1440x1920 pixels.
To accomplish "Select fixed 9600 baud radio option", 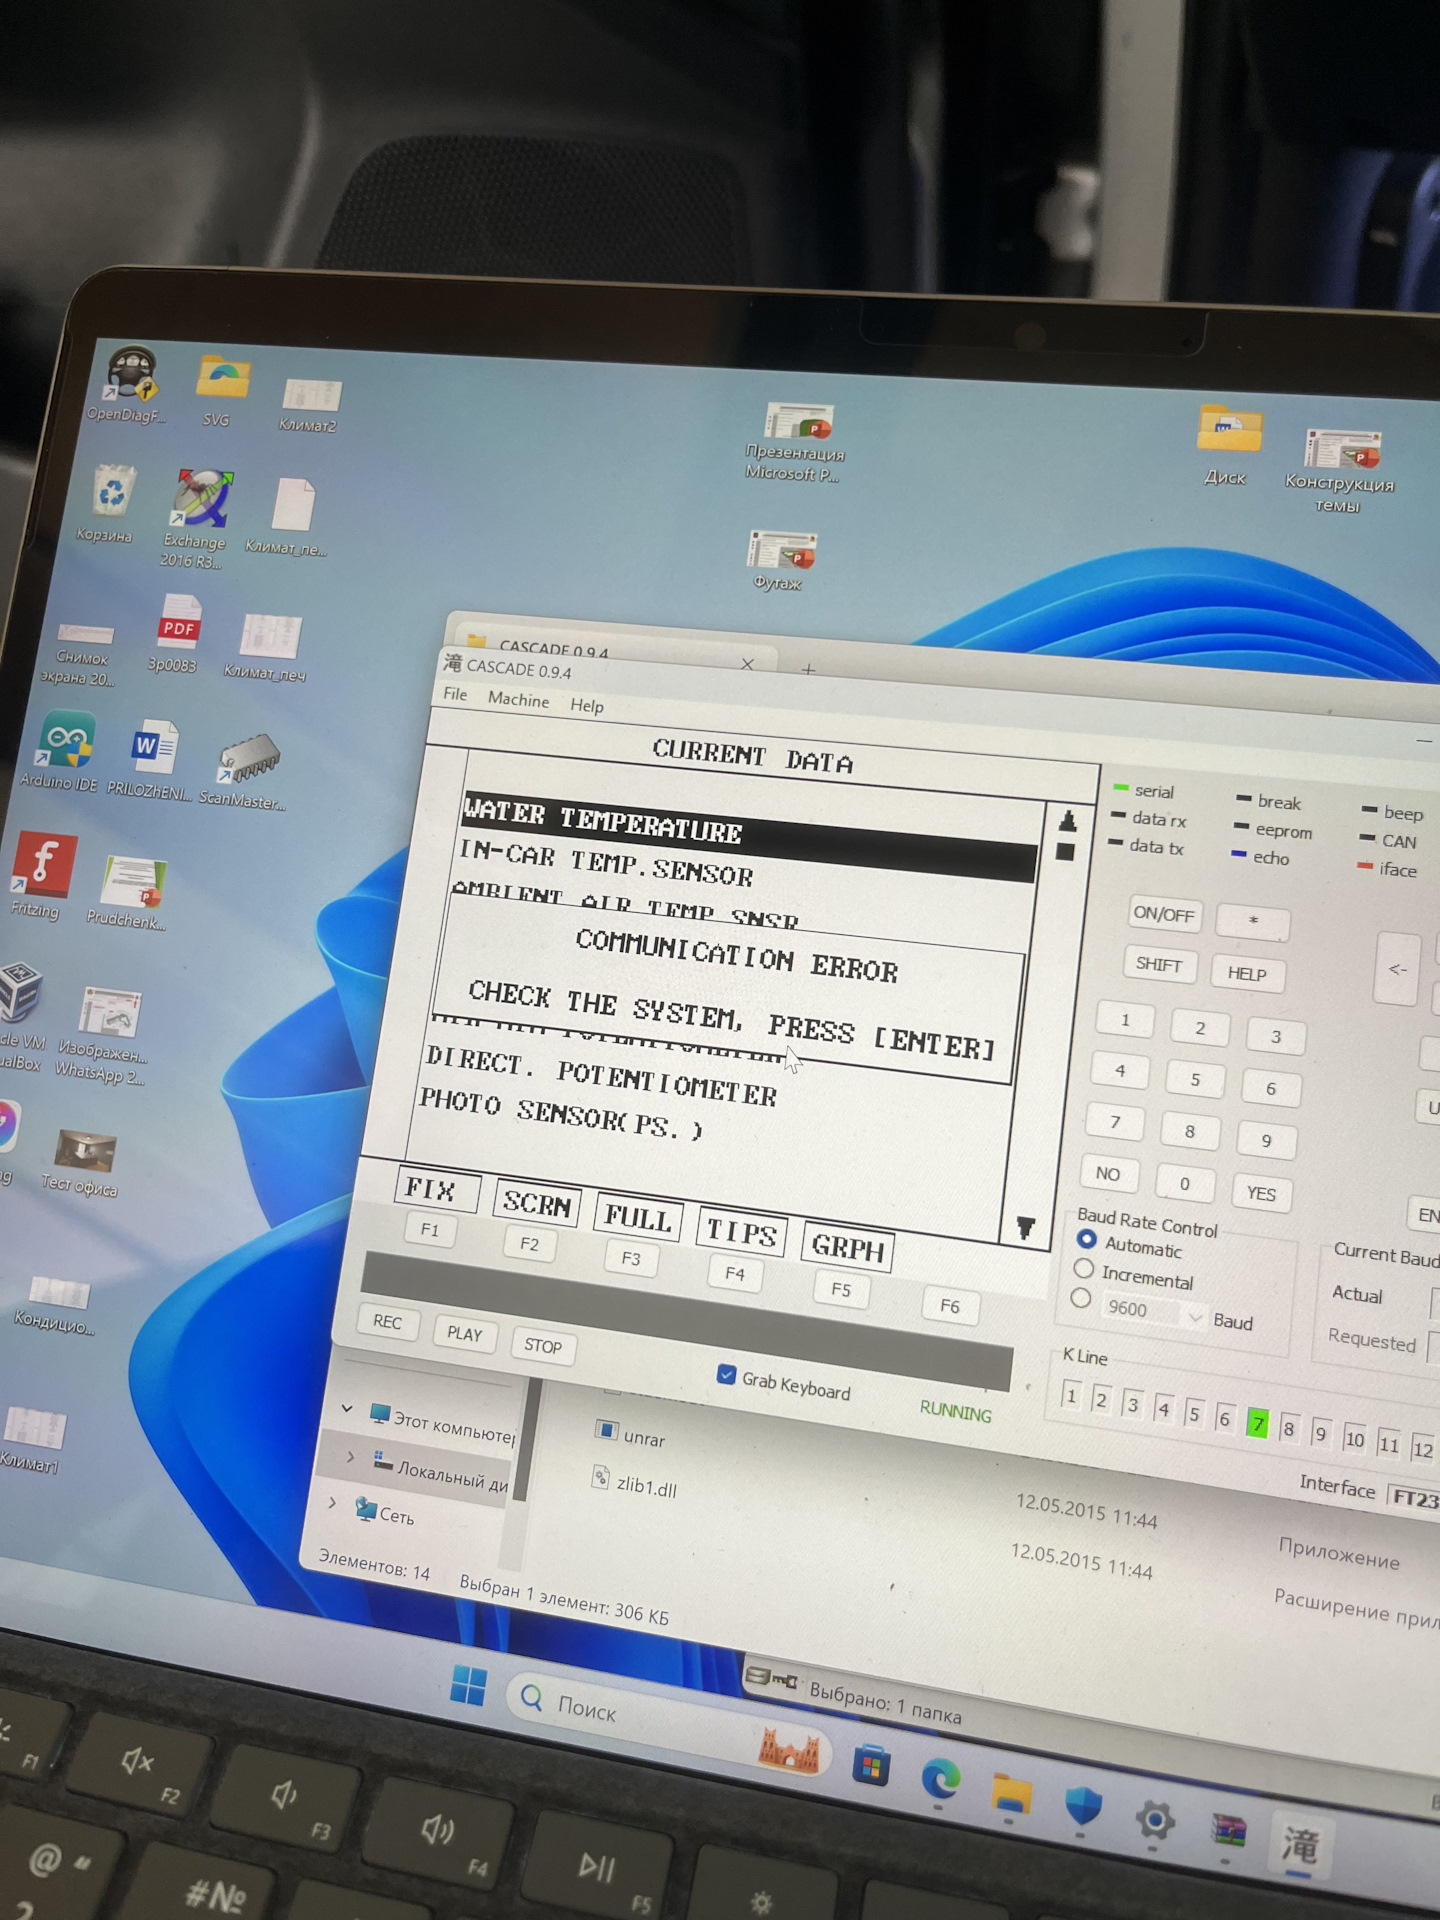I will click(1080, 1298).
